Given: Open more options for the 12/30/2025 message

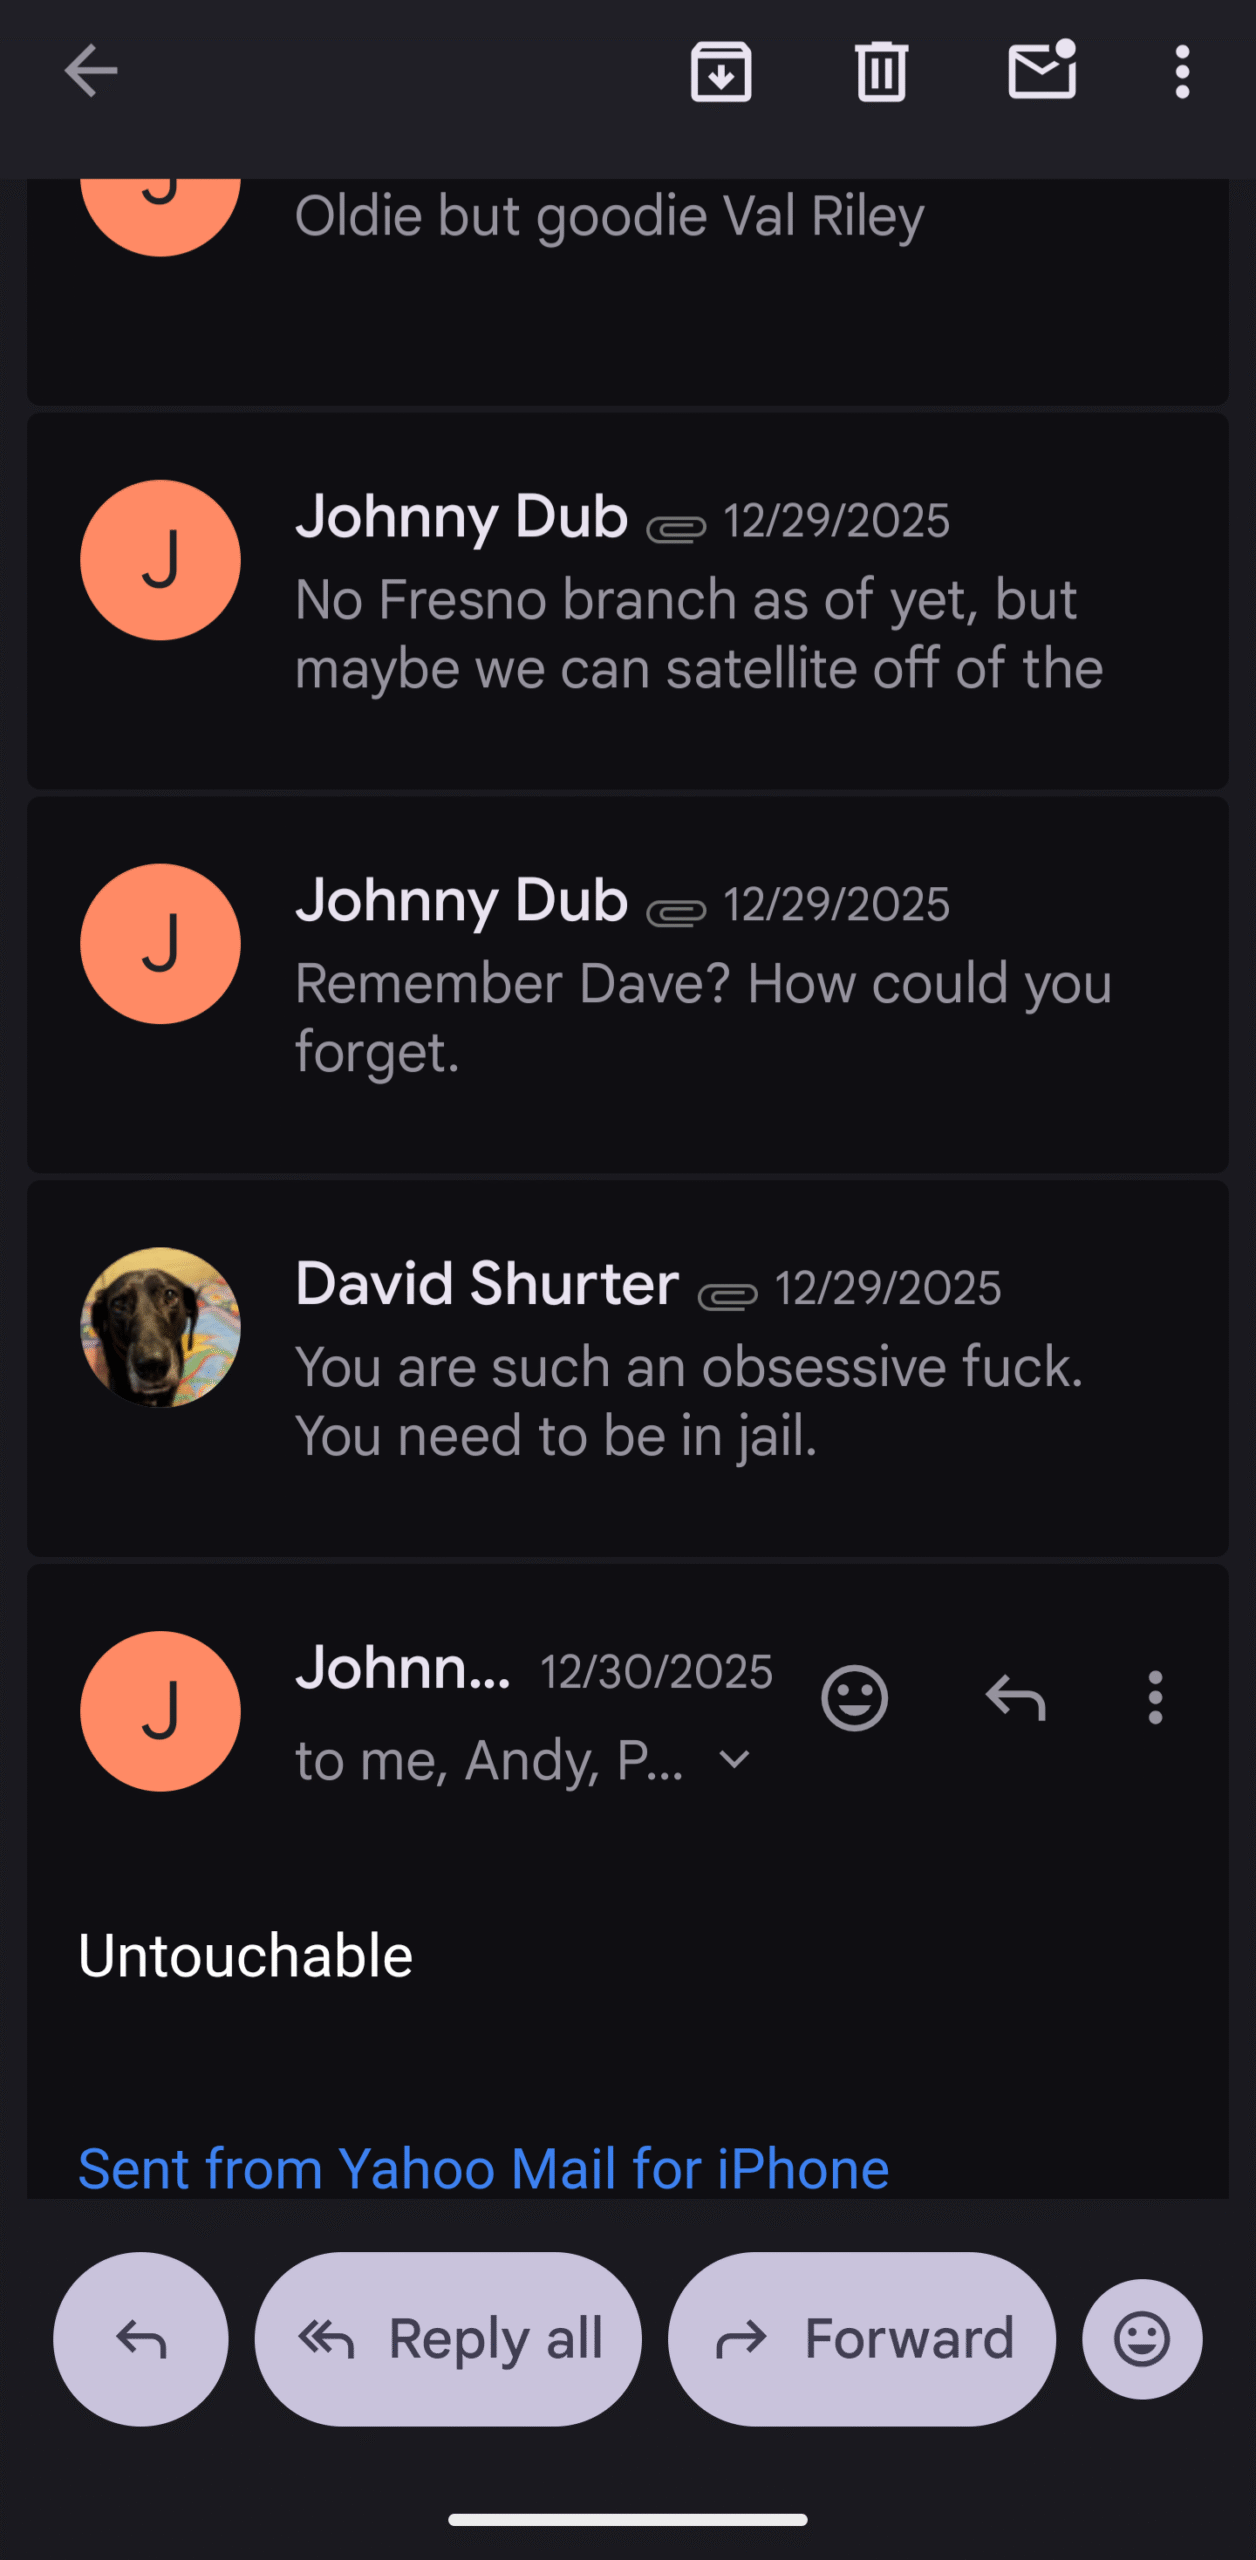Looking at the screenshot, I should click(1155, 1697).
